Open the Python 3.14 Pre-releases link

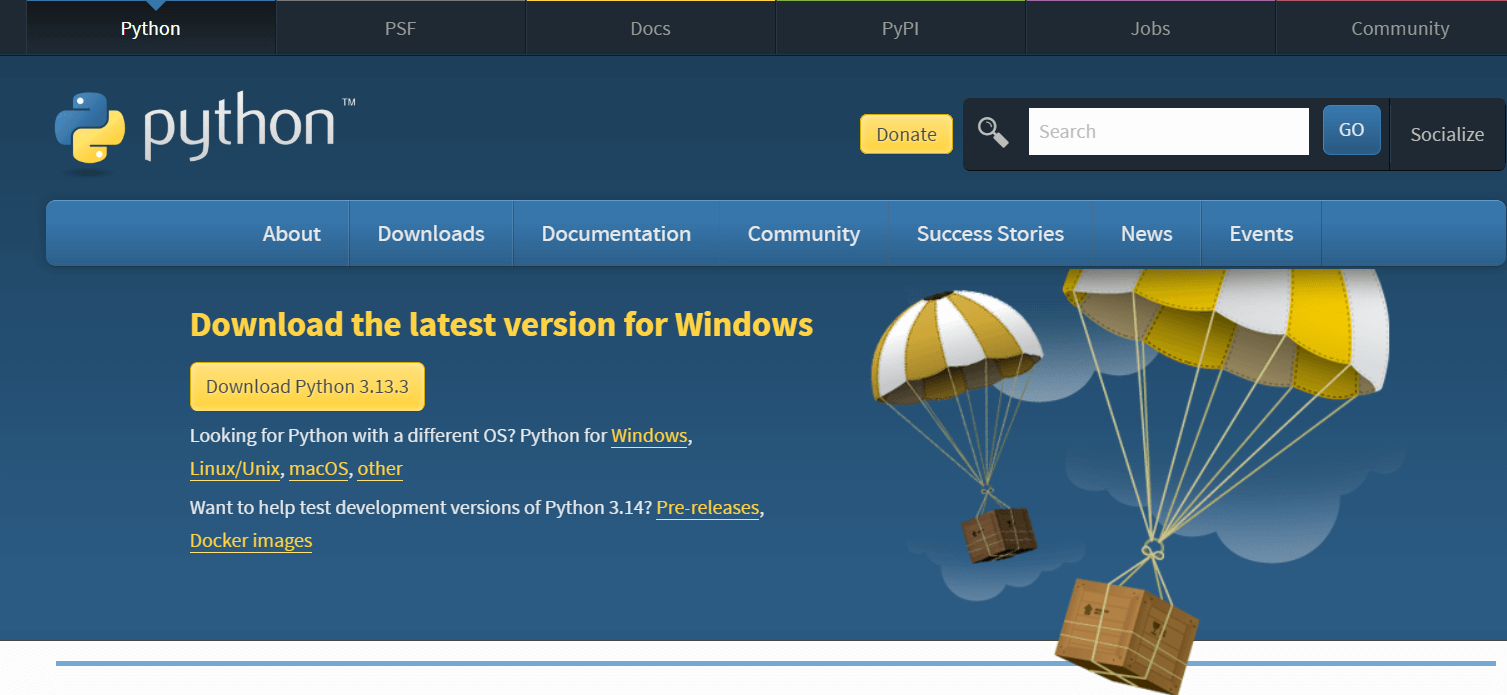(x=707, y=507)
